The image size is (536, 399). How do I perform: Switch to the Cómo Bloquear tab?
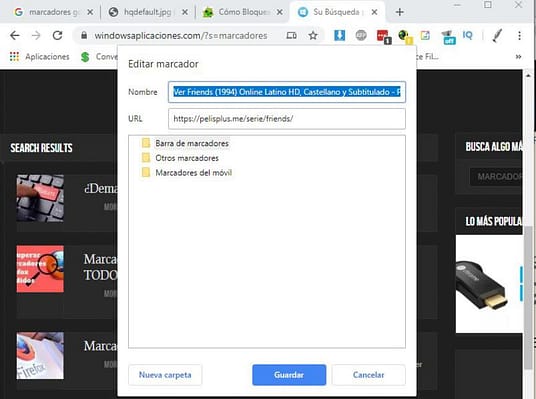[236, 12]
